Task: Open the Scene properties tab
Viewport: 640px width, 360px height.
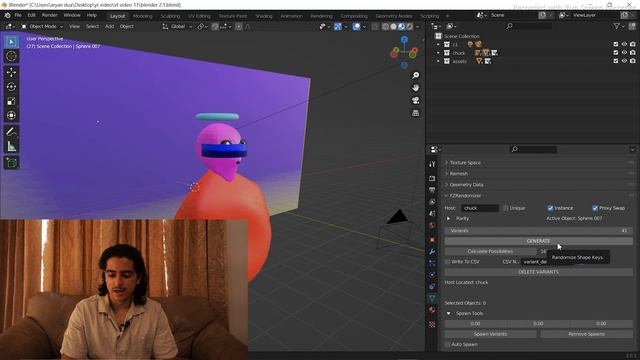Action: (432, 213)
